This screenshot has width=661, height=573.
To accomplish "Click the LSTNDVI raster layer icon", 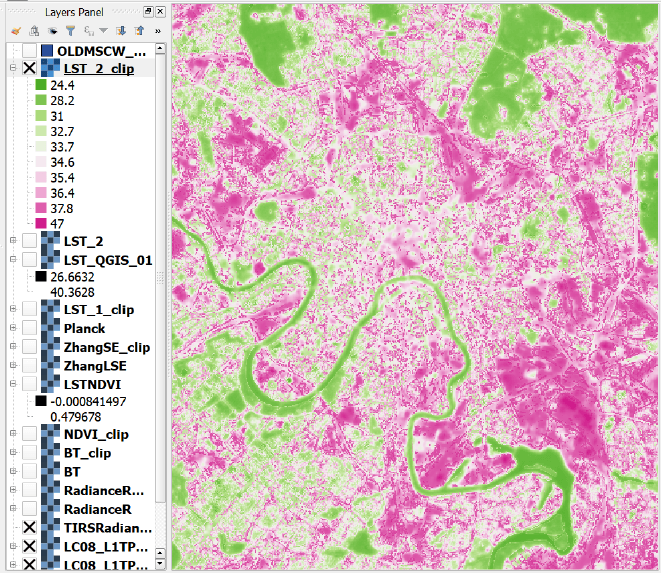I will click(x=50, y=384).
